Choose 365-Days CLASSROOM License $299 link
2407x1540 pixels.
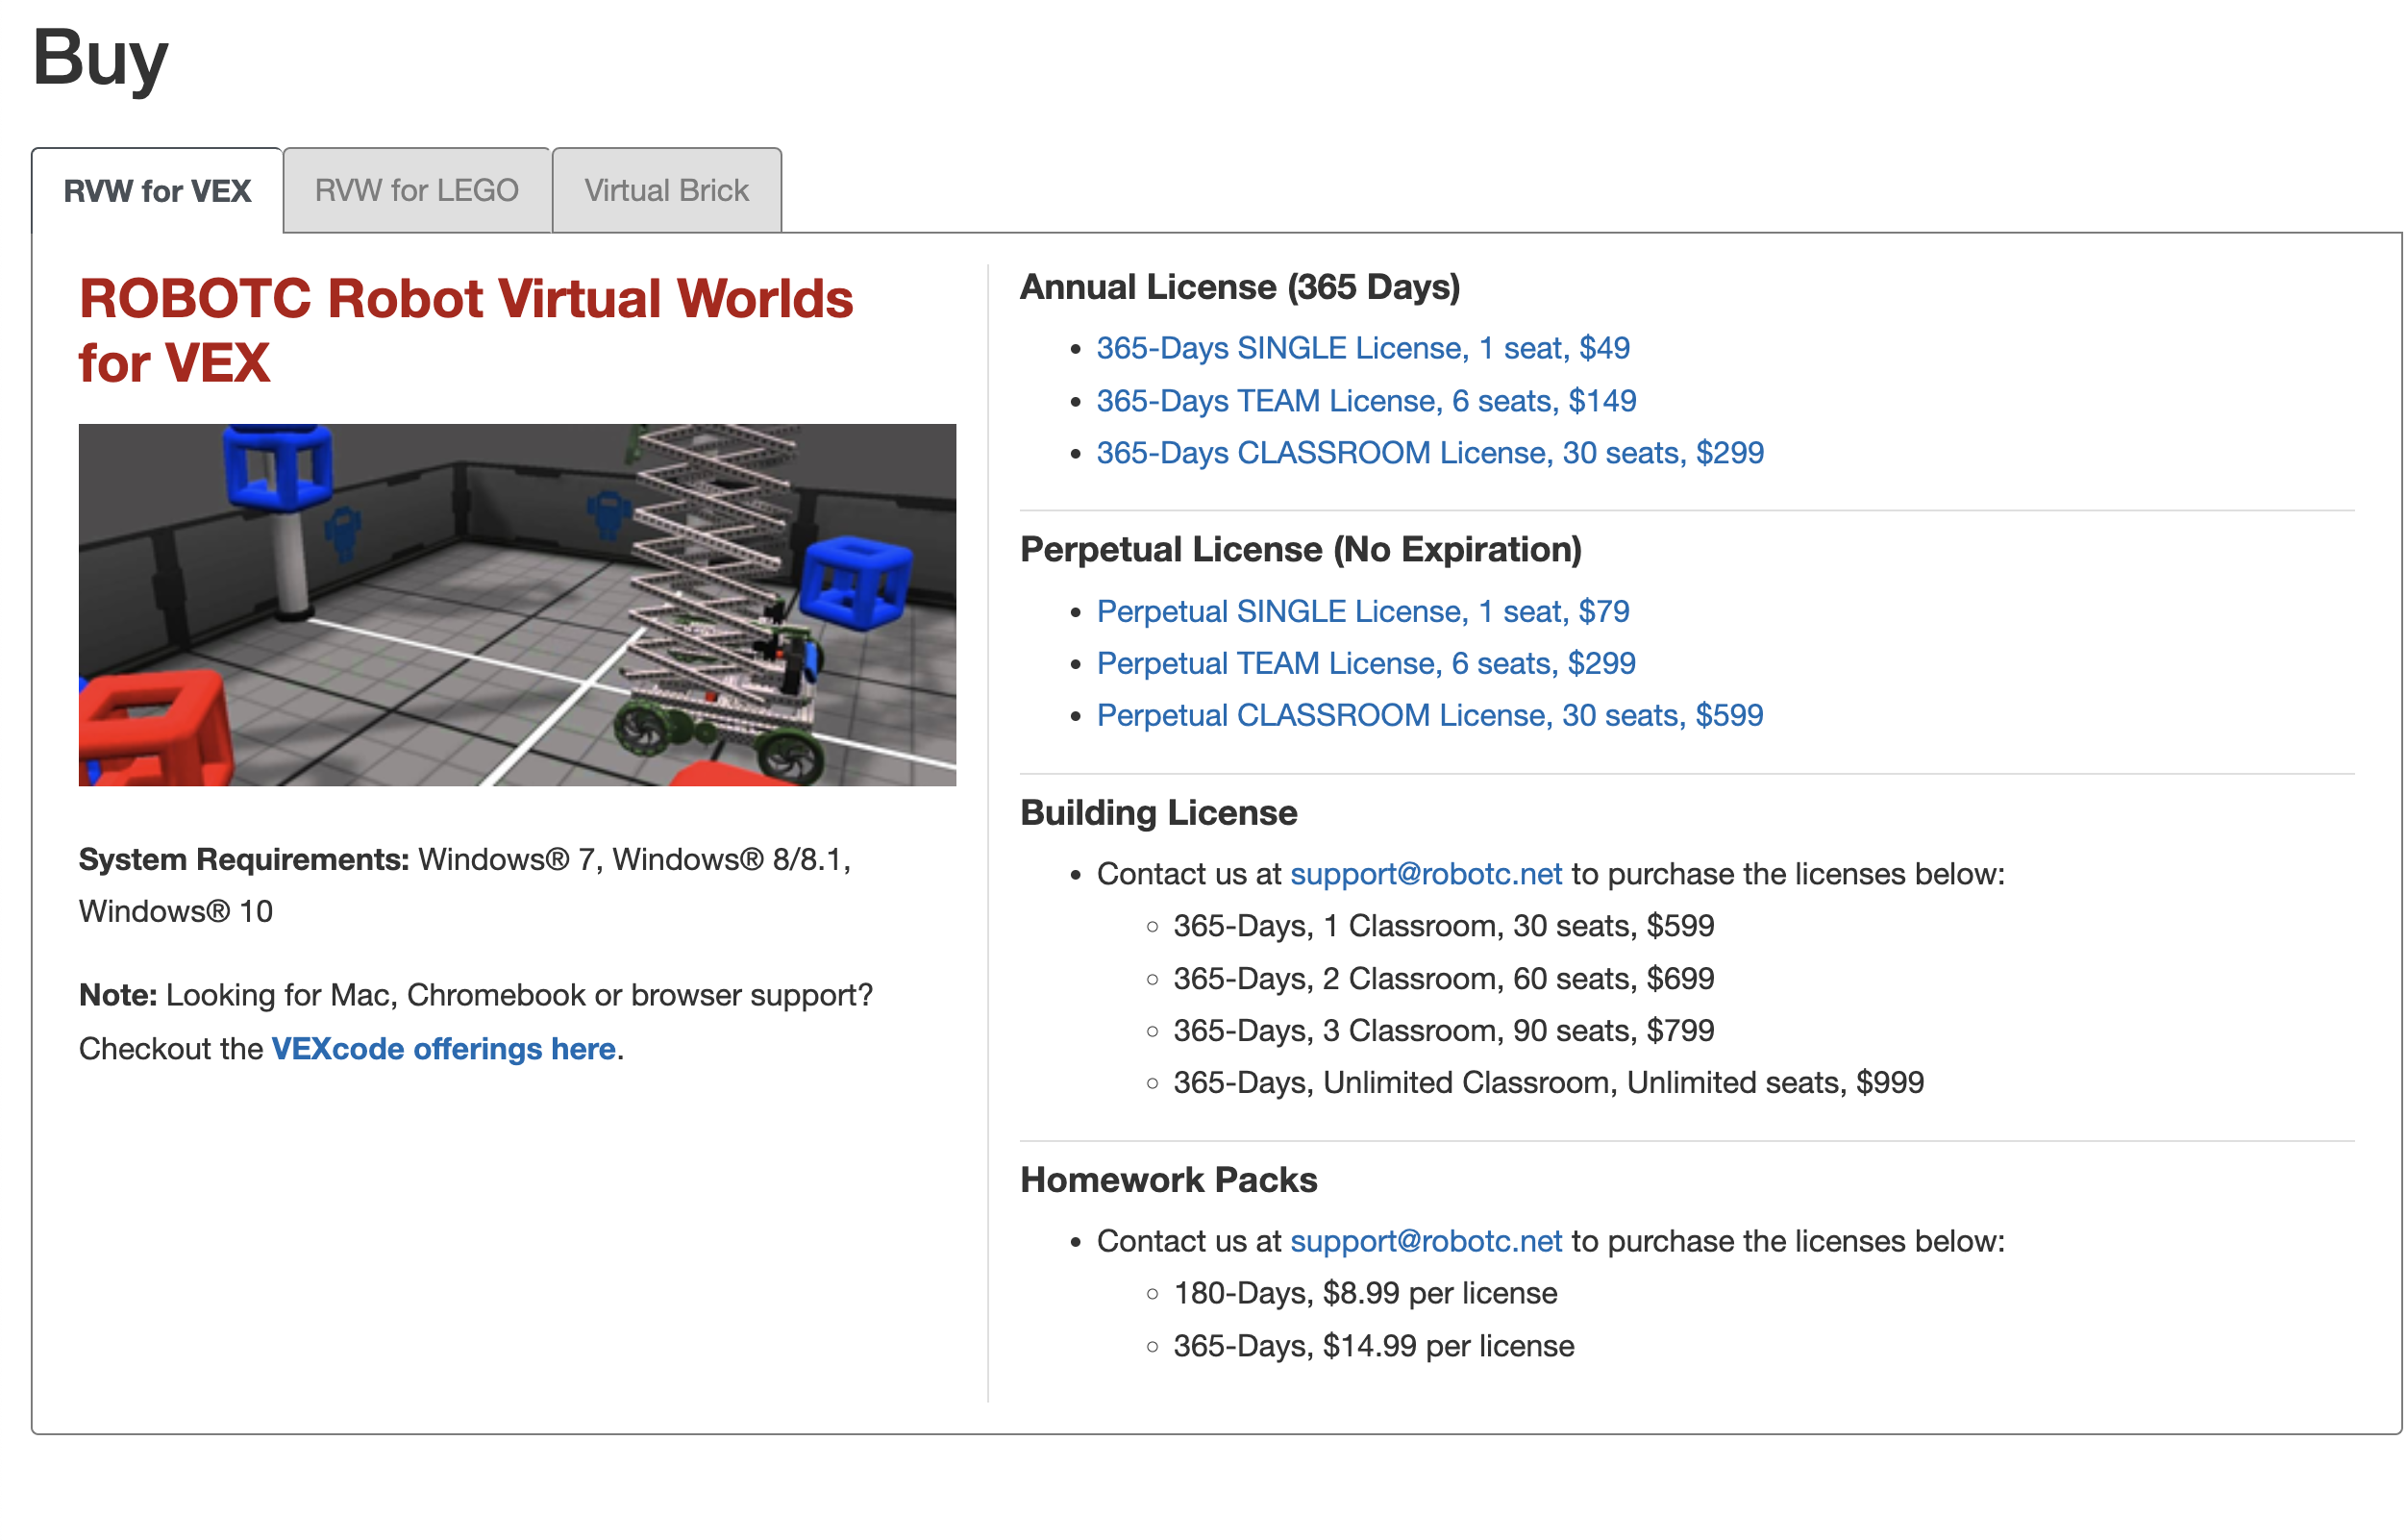pyautogui.click(x=1429, y=453)
